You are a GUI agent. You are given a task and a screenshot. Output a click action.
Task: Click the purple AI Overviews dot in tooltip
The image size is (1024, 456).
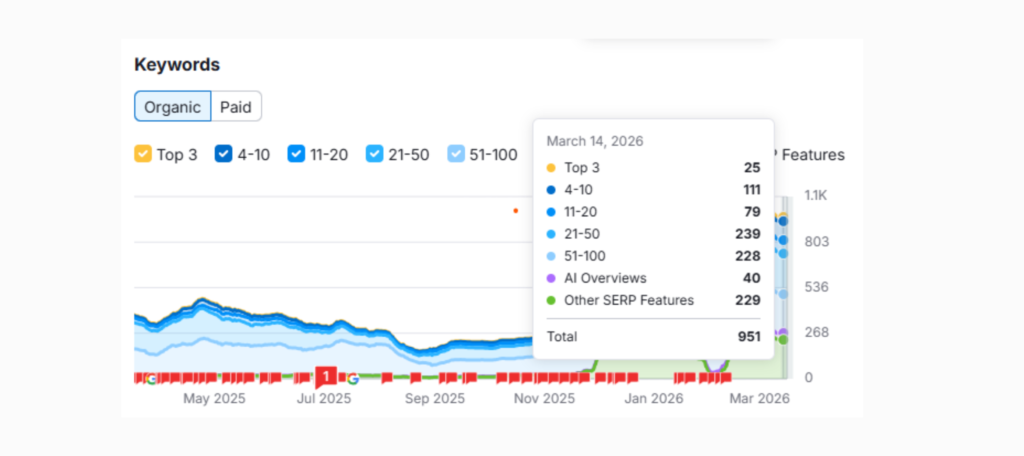(551, 278)
